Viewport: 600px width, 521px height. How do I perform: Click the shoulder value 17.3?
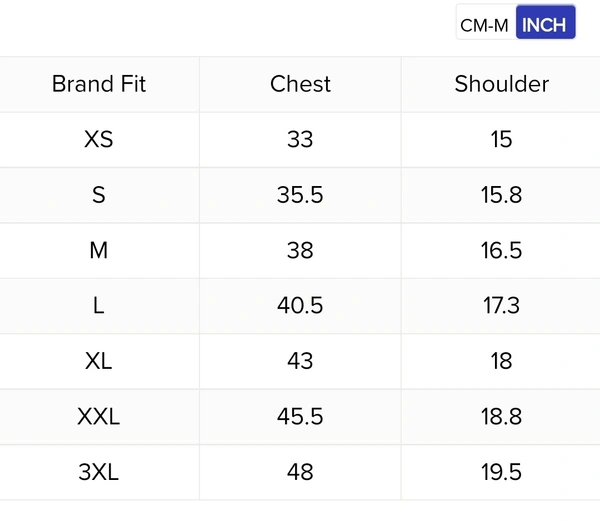coord(501,306)
